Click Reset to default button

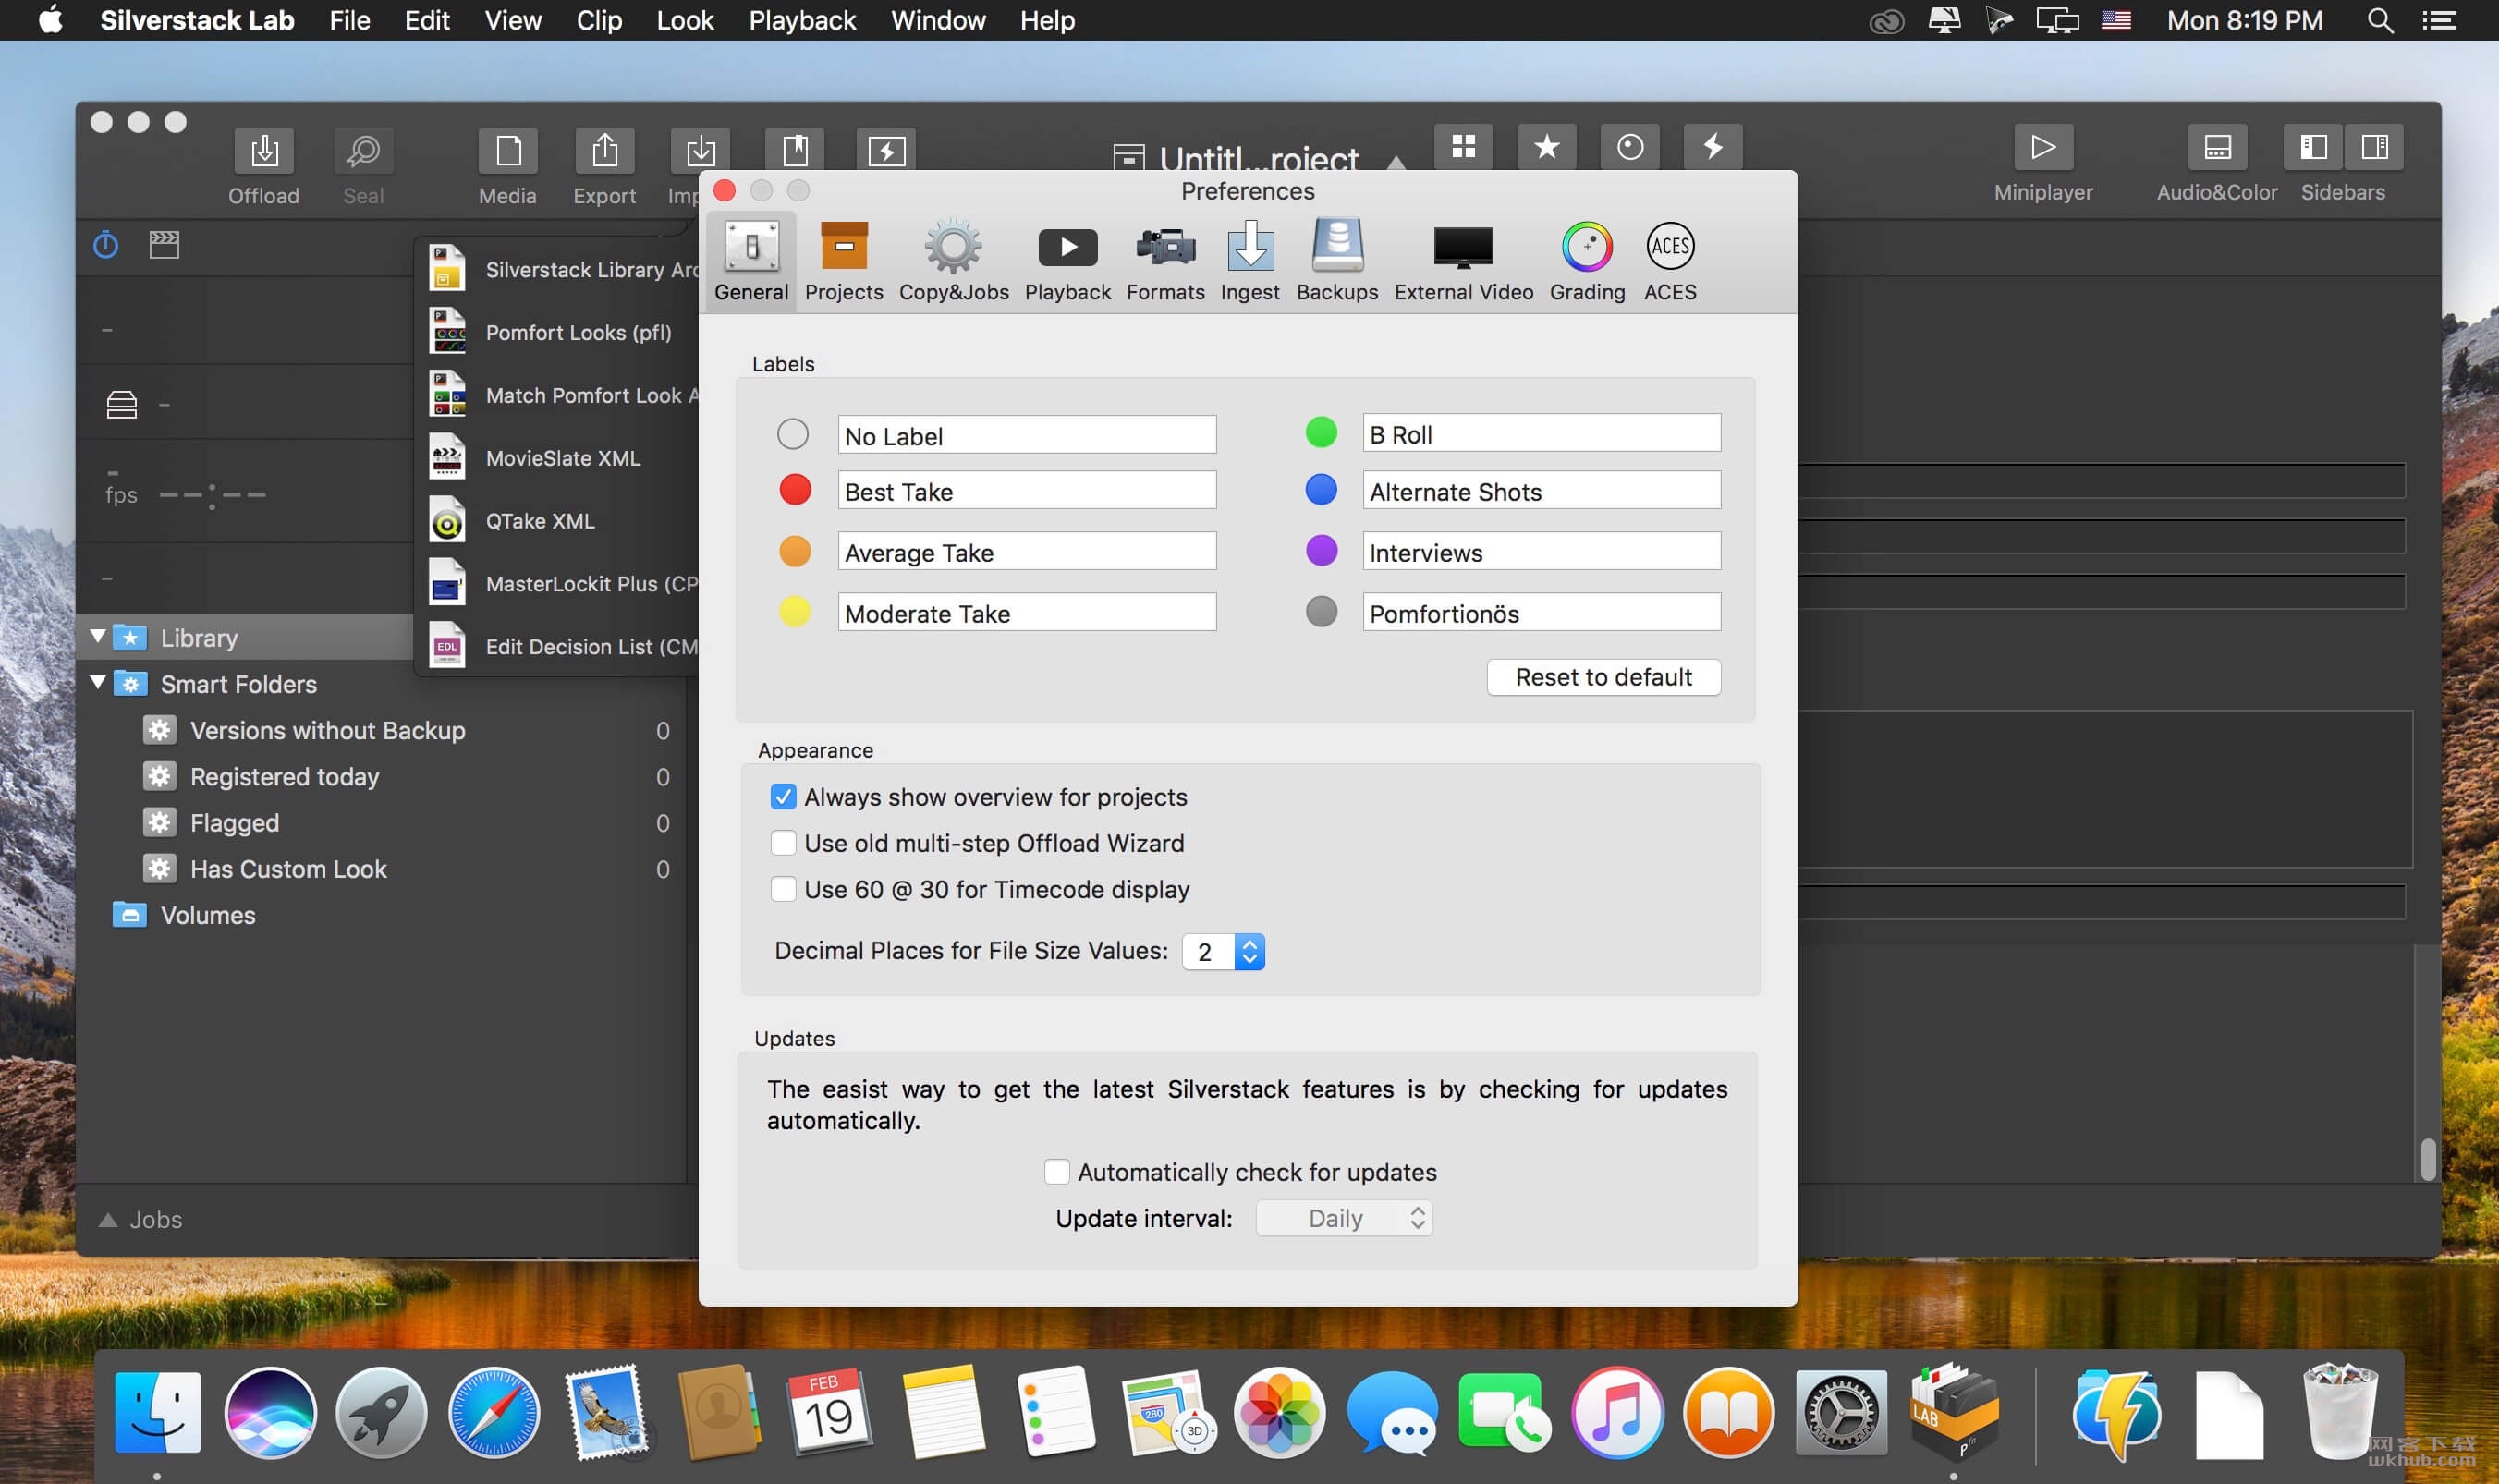pyautogui.click(x=1603, y=677)
